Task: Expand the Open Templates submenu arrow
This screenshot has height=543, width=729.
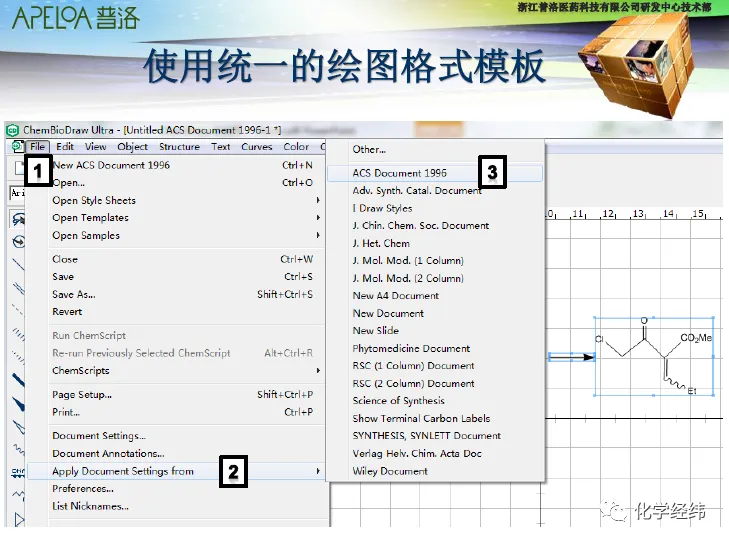Action: pyautogui.click(x=318, y=218)
